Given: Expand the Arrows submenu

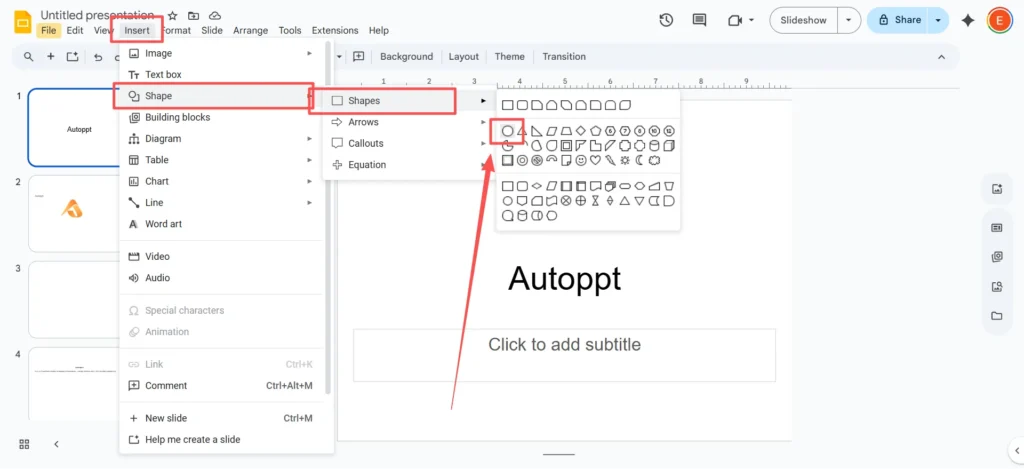Looking at the screenshot, I should point(483,122).
